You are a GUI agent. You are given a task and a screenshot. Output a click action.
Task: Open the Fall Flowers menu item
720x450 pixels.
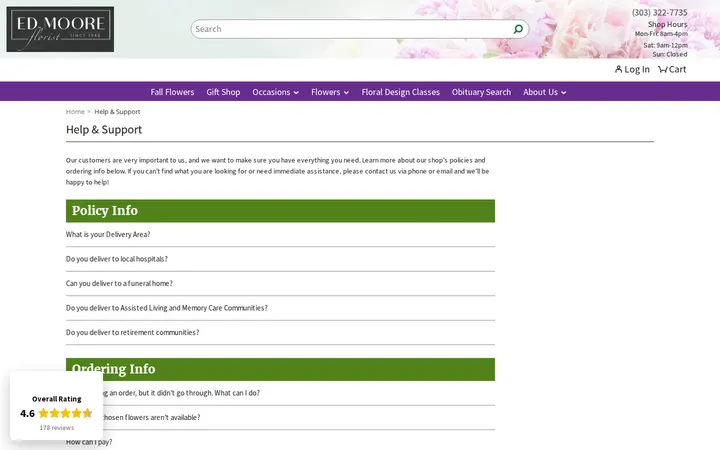point(172,92)
